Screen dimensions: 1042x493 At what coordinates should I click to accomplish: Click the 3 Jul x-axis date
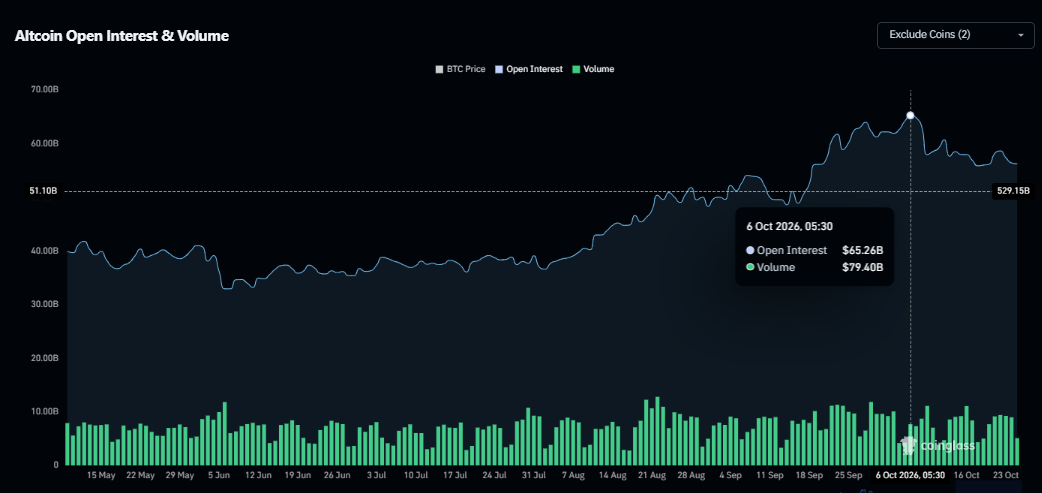376,476
